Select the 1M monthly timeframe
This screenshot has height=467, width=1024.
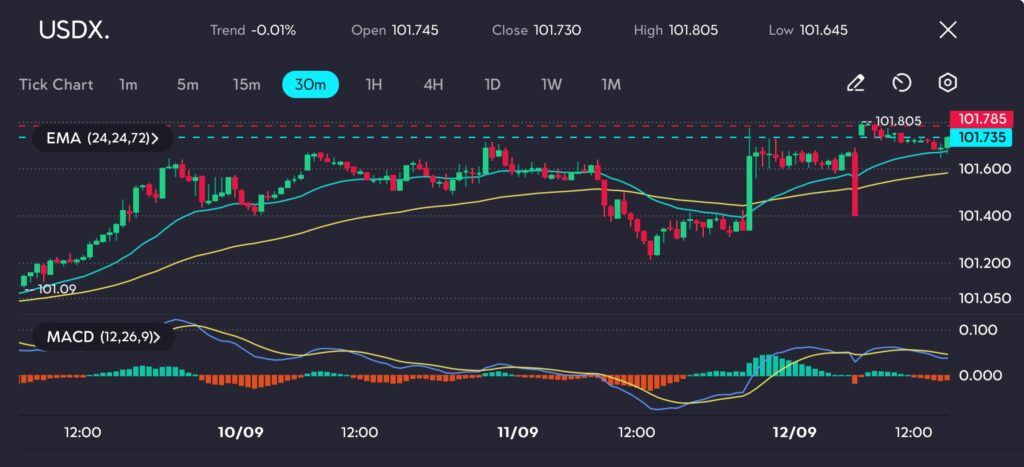coord(610,84)
